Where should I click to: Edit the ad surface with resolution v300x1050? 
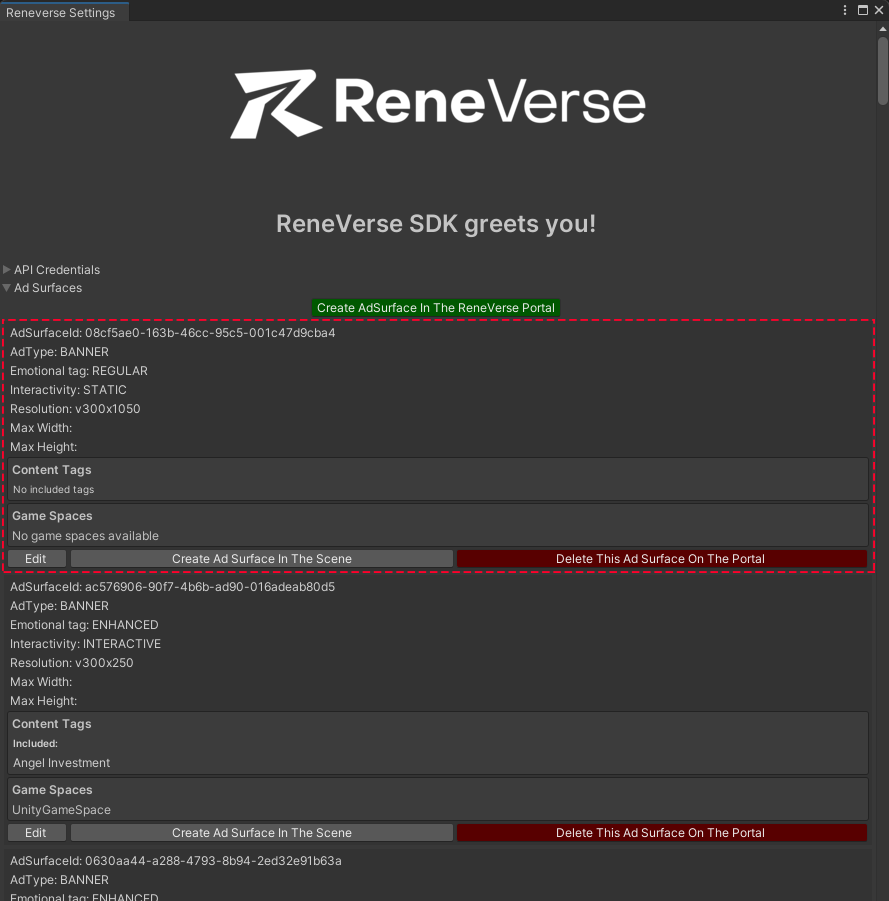click(37, 559)
